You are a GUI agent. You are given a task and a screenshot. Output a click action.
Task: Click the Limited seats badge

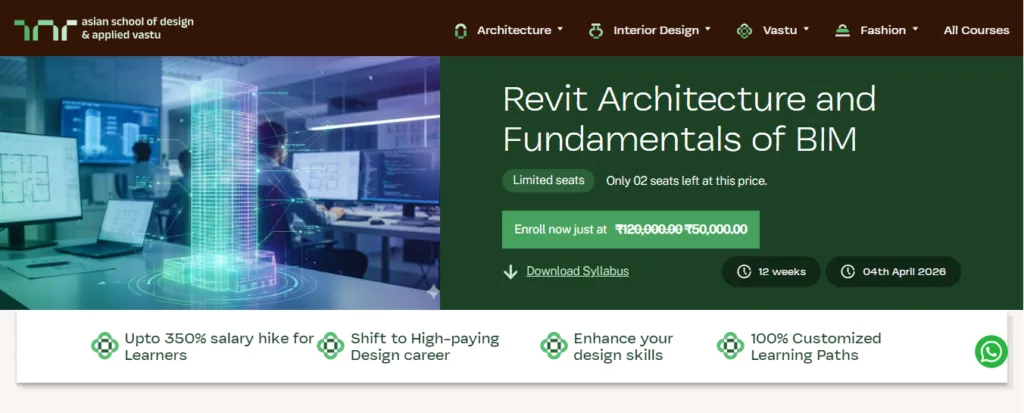click(x=548, y=180)
